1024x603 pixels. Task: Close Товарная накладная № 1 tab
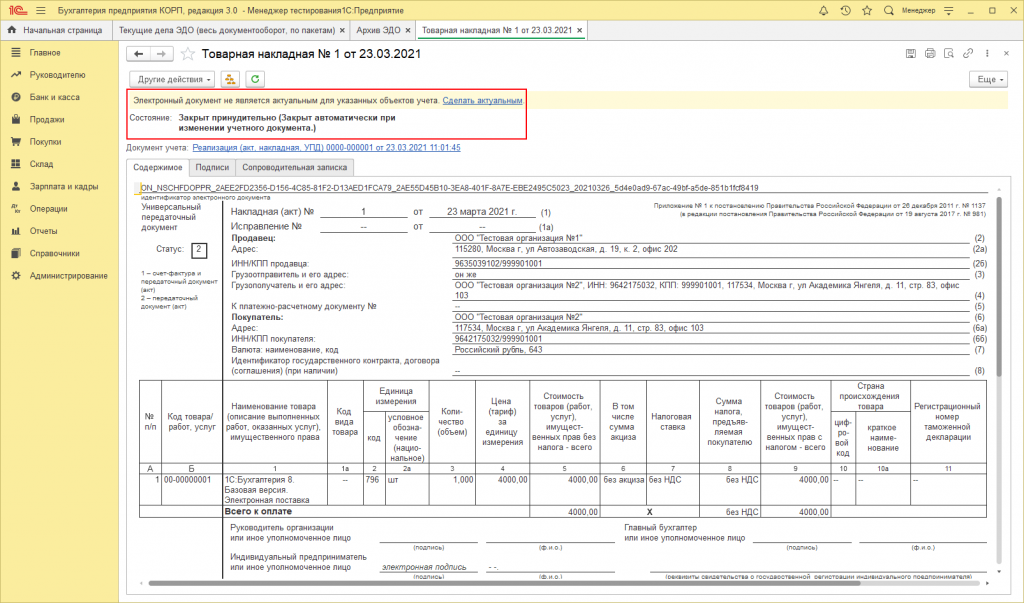coord(579,30)
